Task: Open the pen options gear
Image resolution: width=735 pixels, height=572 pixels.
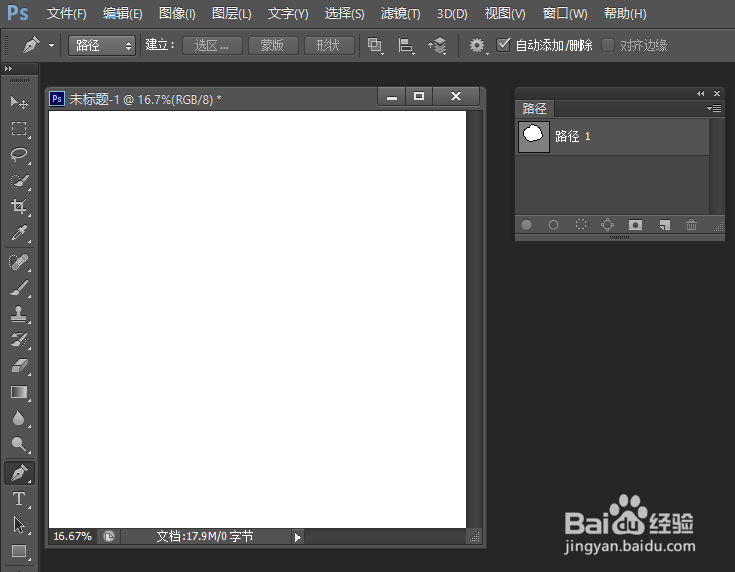Action: coord(477,45)
